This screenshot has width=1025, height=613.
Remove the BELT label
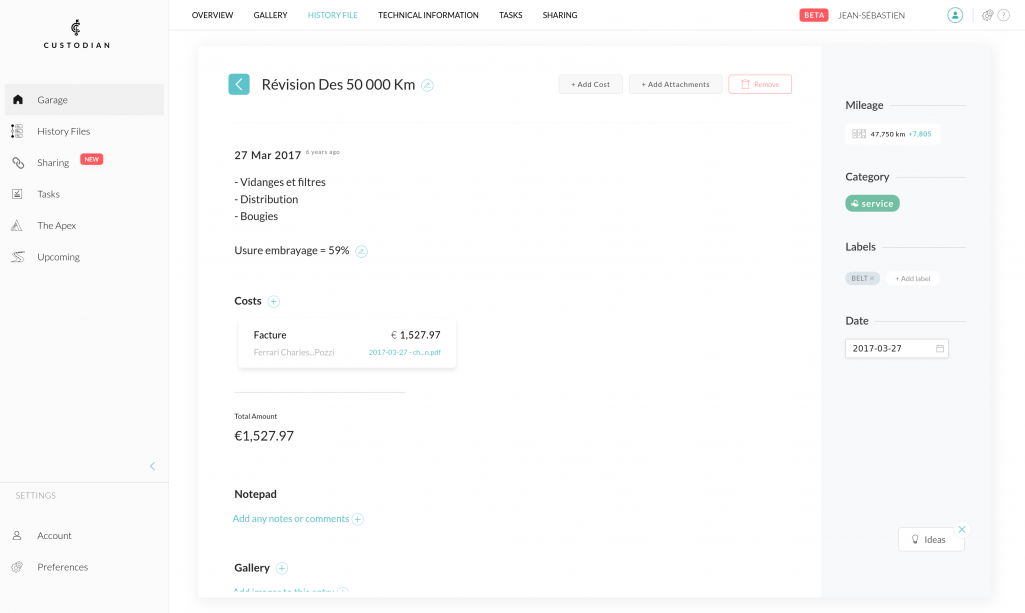click(x=872, y=278)
